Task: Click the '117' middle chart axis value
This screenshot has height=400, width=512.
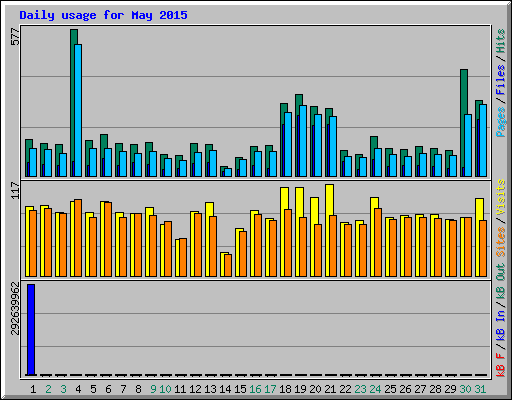Action: pos(15,190)
